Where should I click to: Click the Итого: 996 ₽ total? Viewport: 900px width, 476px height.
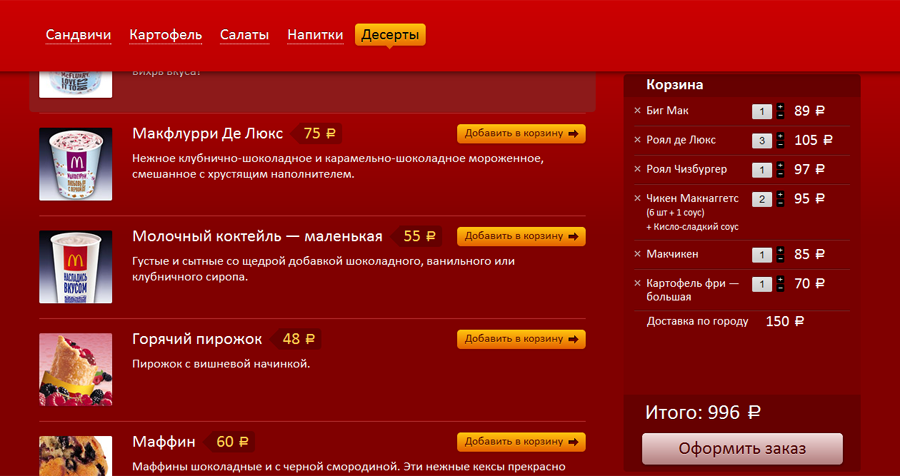703,412
